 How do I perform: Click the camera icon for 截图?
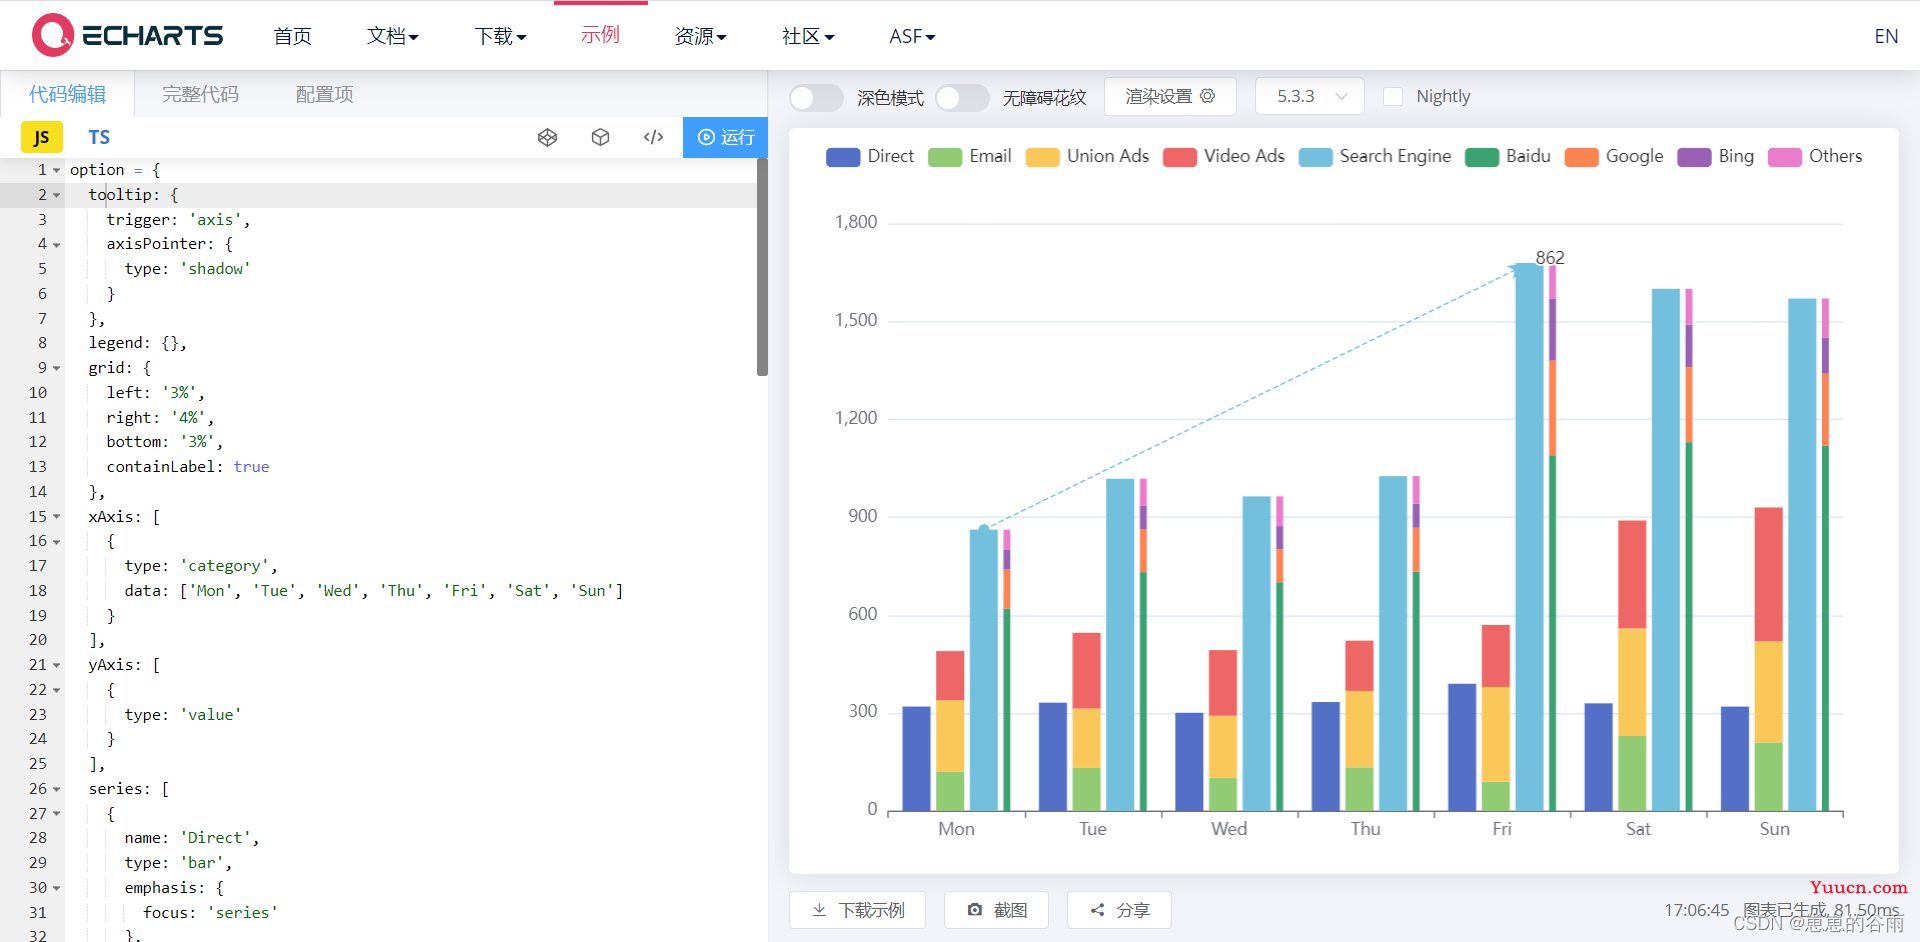coord(975,910)
